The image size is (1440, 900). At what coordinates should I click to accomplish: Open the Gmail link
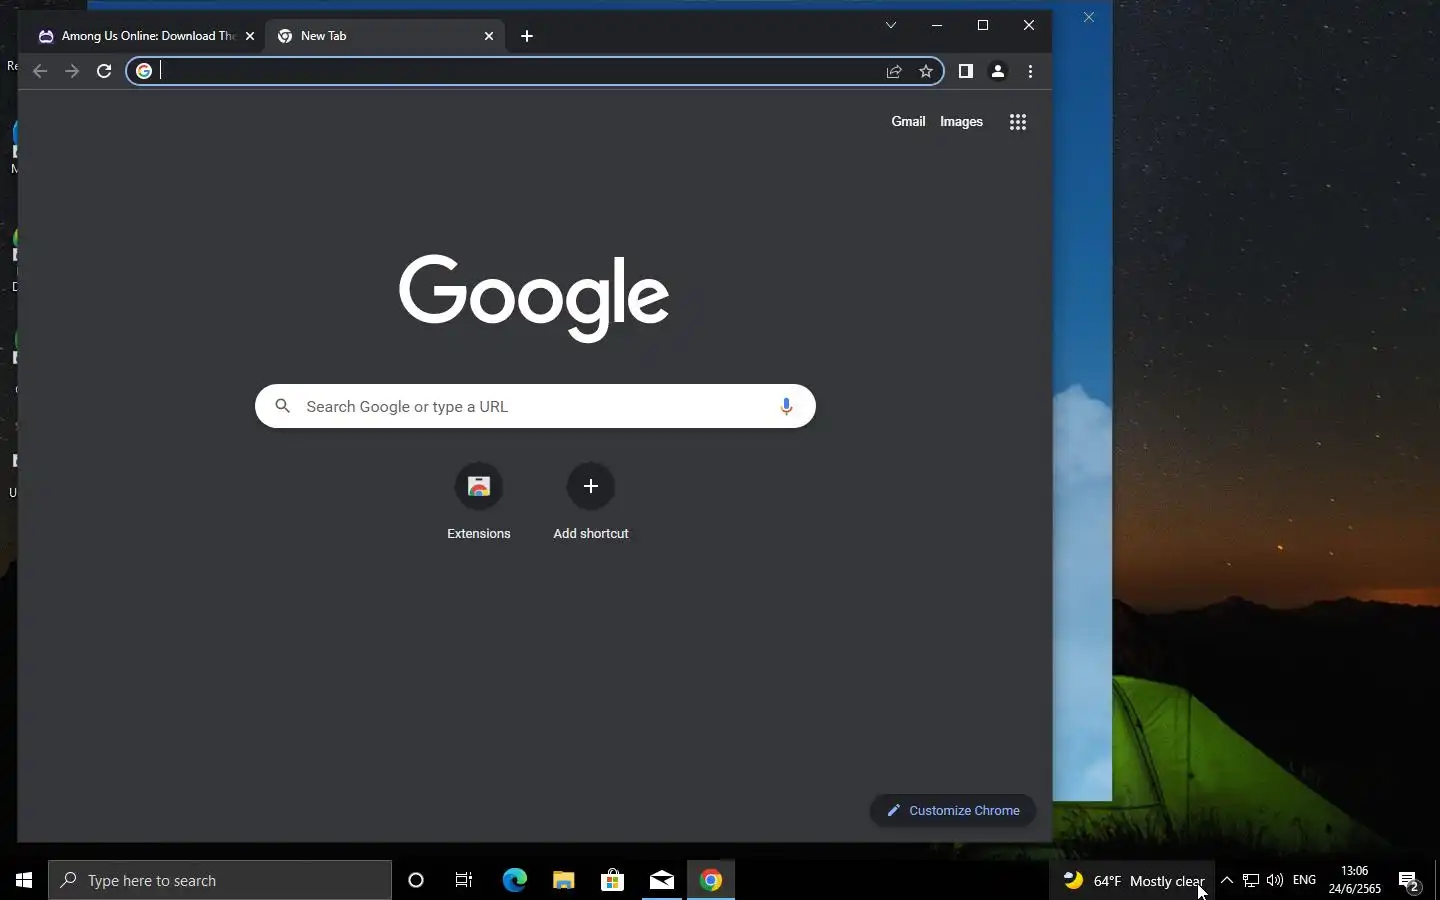pos(908,121)
